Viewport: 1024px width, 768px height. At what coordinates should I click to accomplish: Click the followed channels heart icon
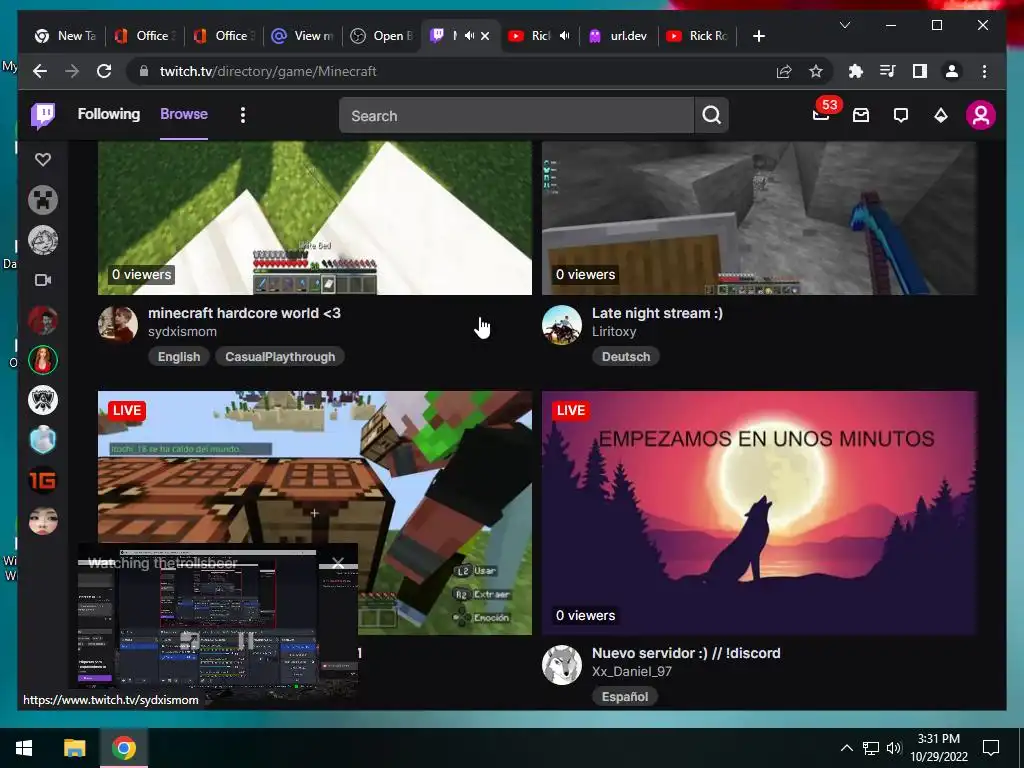pyautogui.click(x=43, y=159)
